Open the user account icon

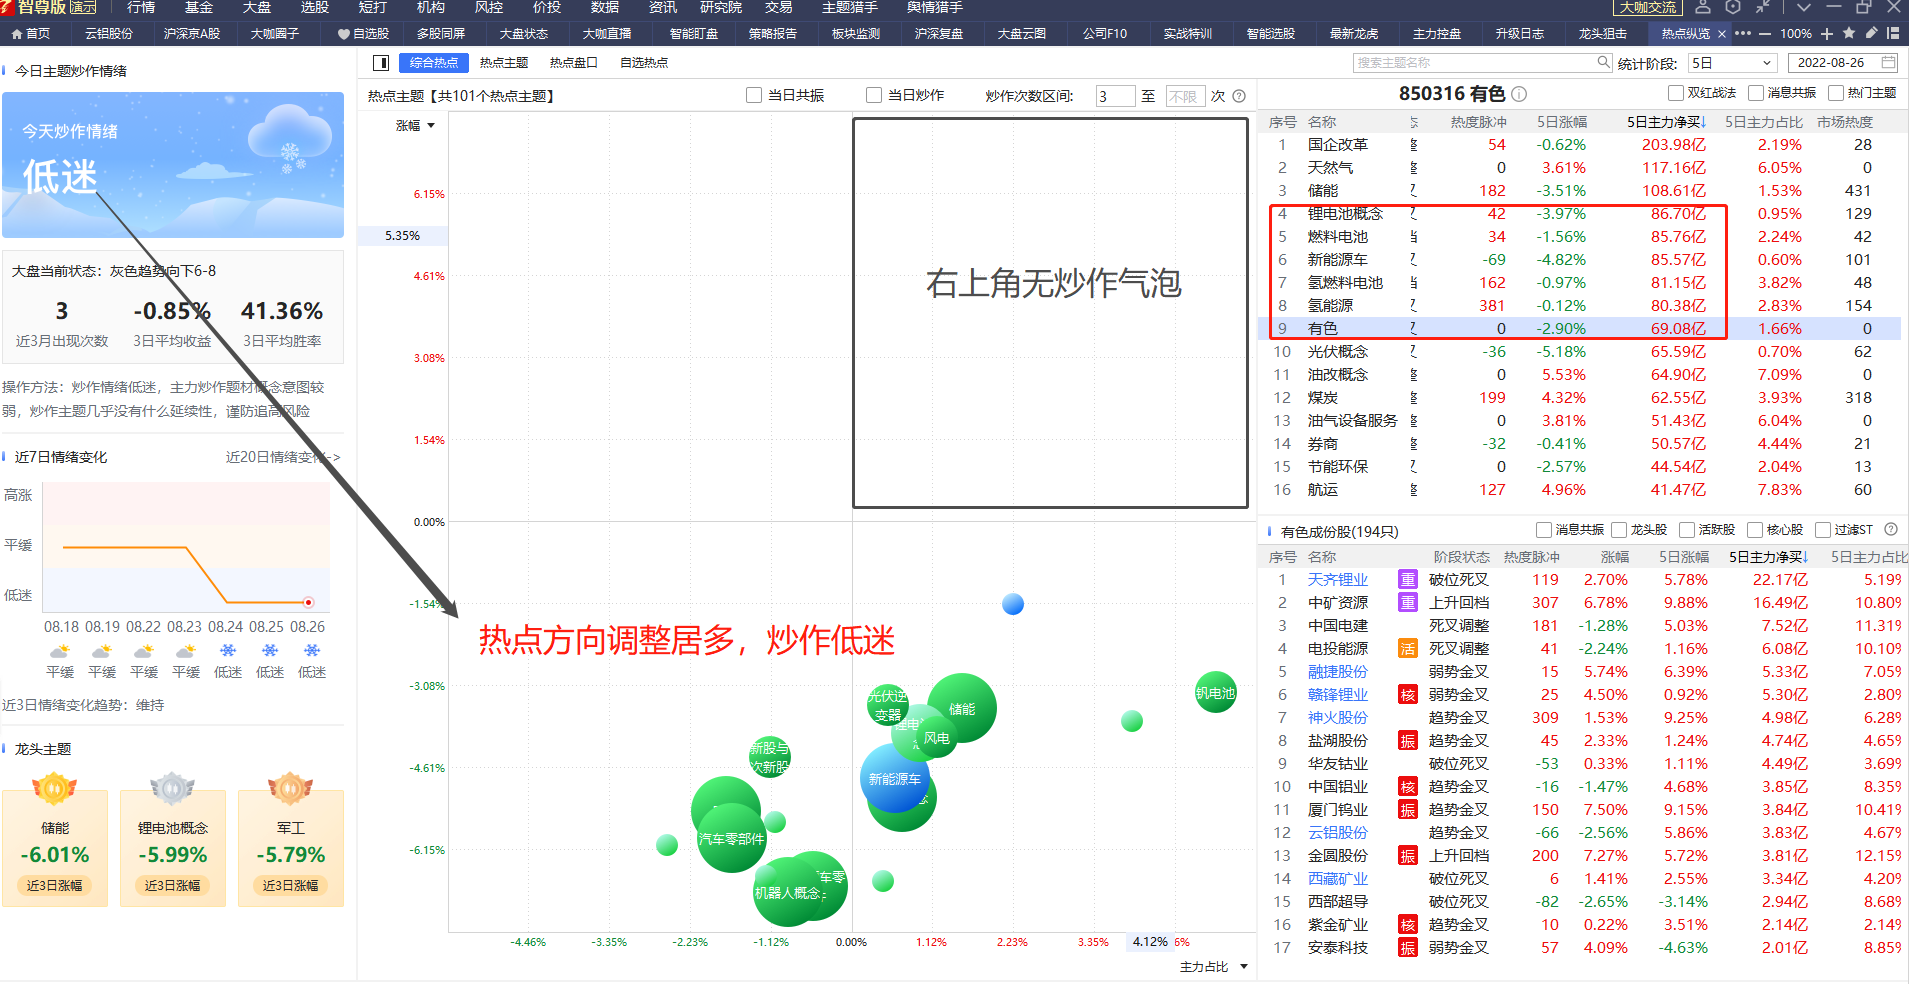pyautogui.click(x=1703, y=7)
